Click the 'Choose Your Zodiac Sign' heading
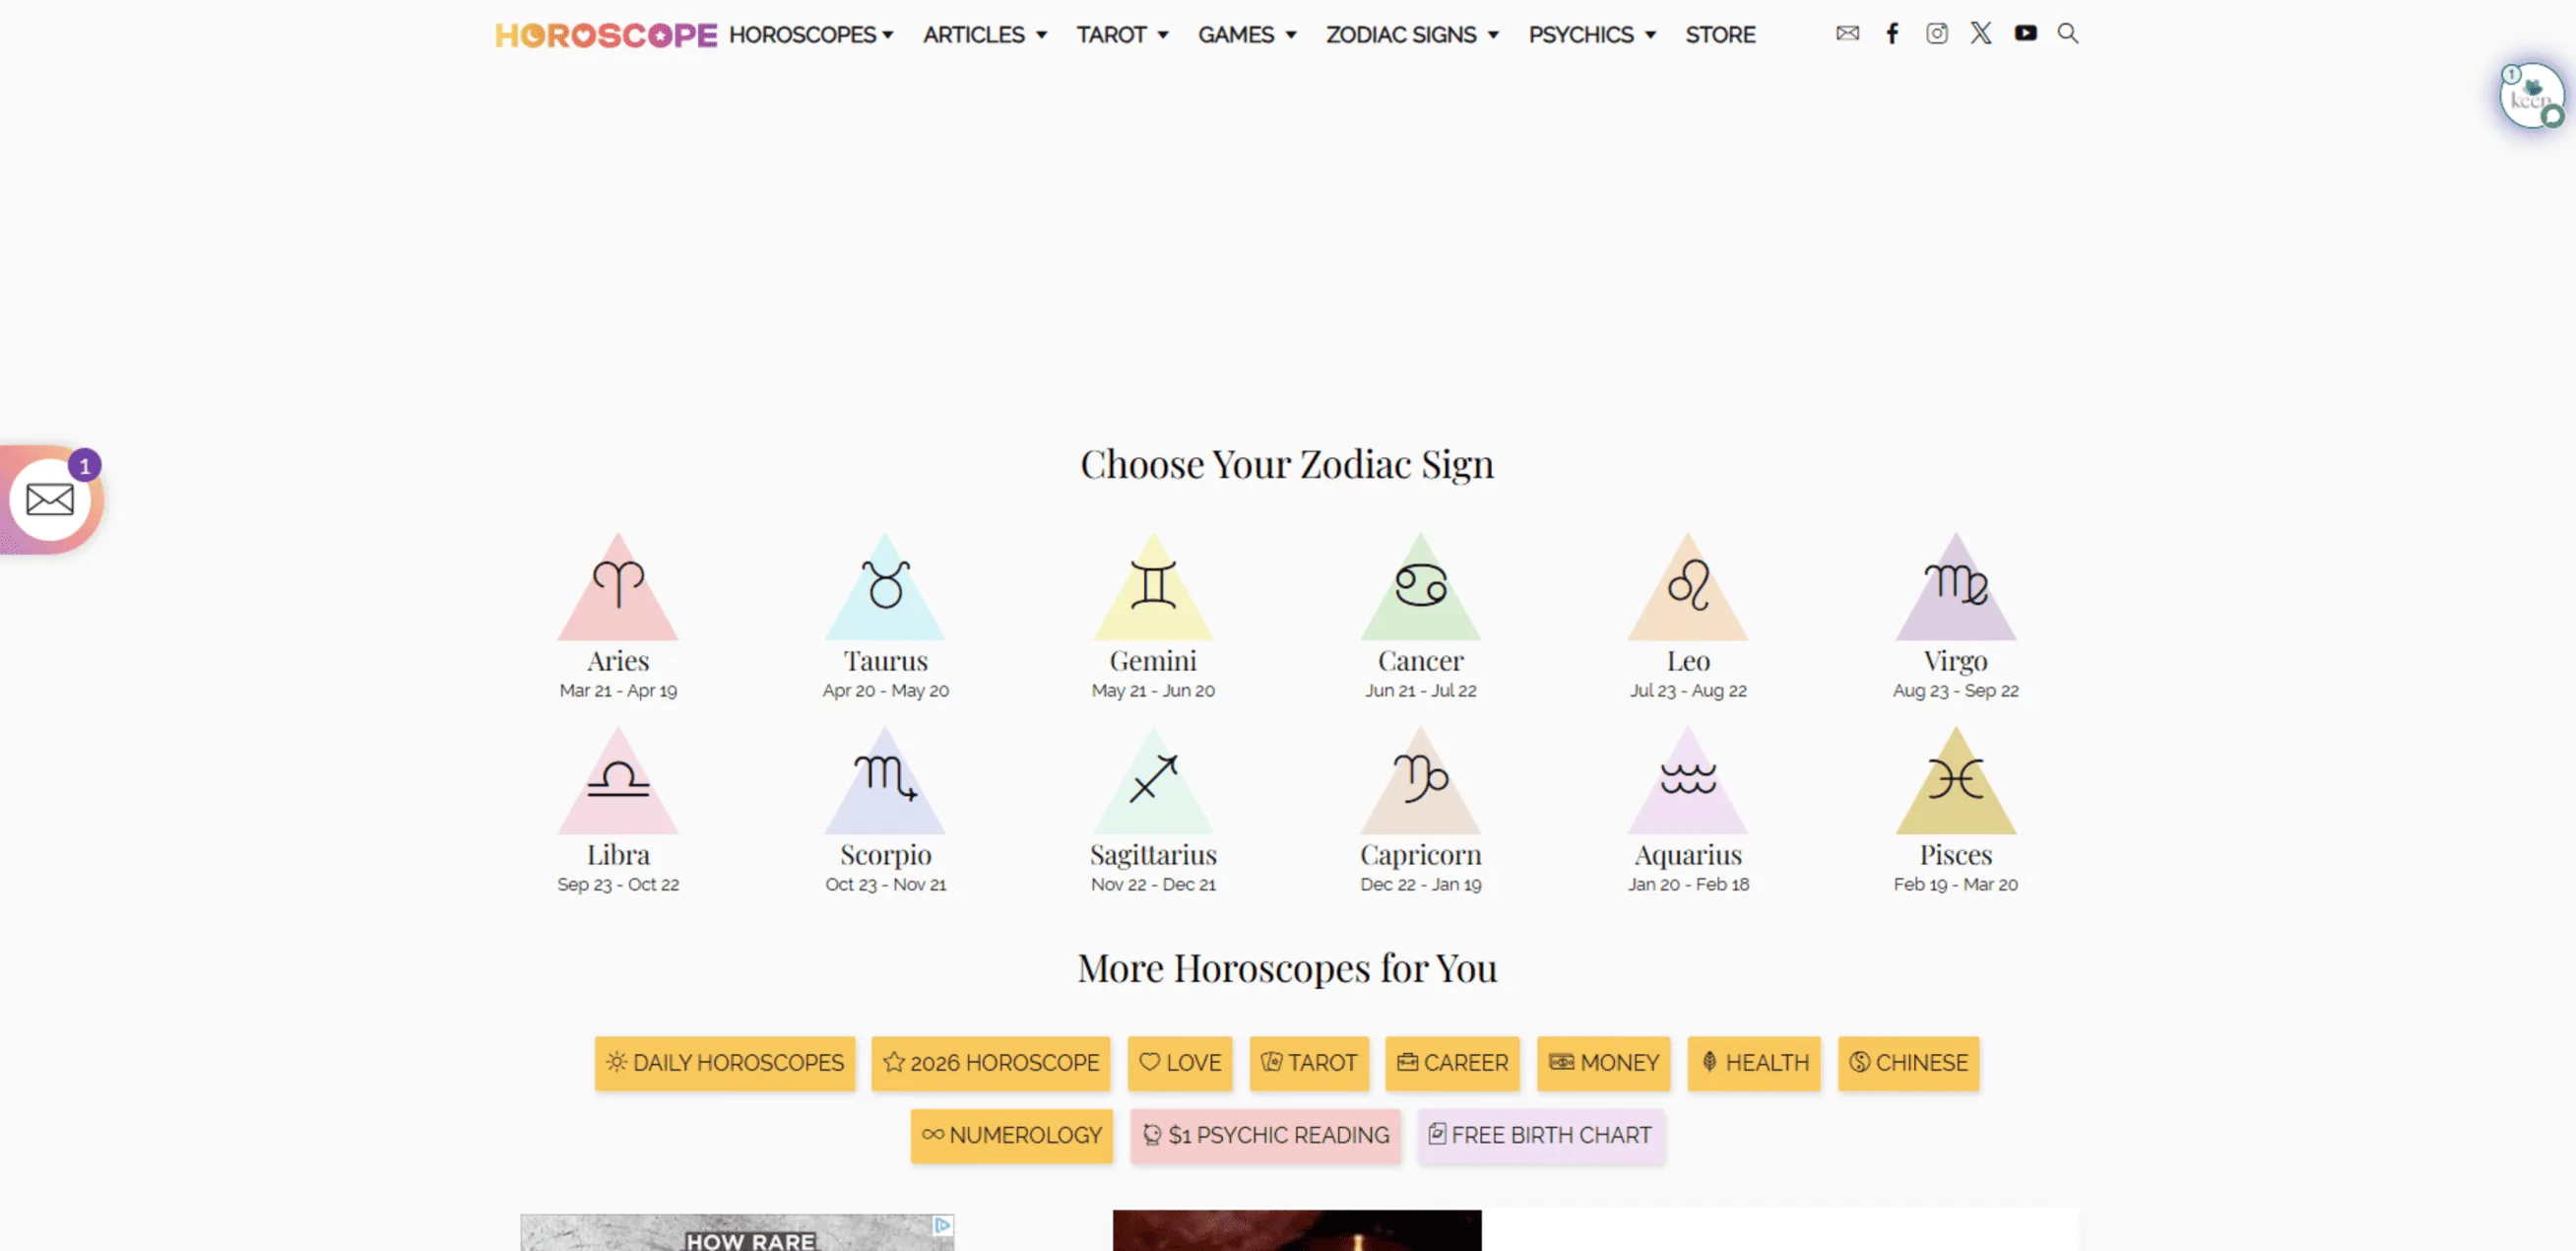Image resolution: width=2576 pixels, height=1251 pixels. tap(1287, 465)
